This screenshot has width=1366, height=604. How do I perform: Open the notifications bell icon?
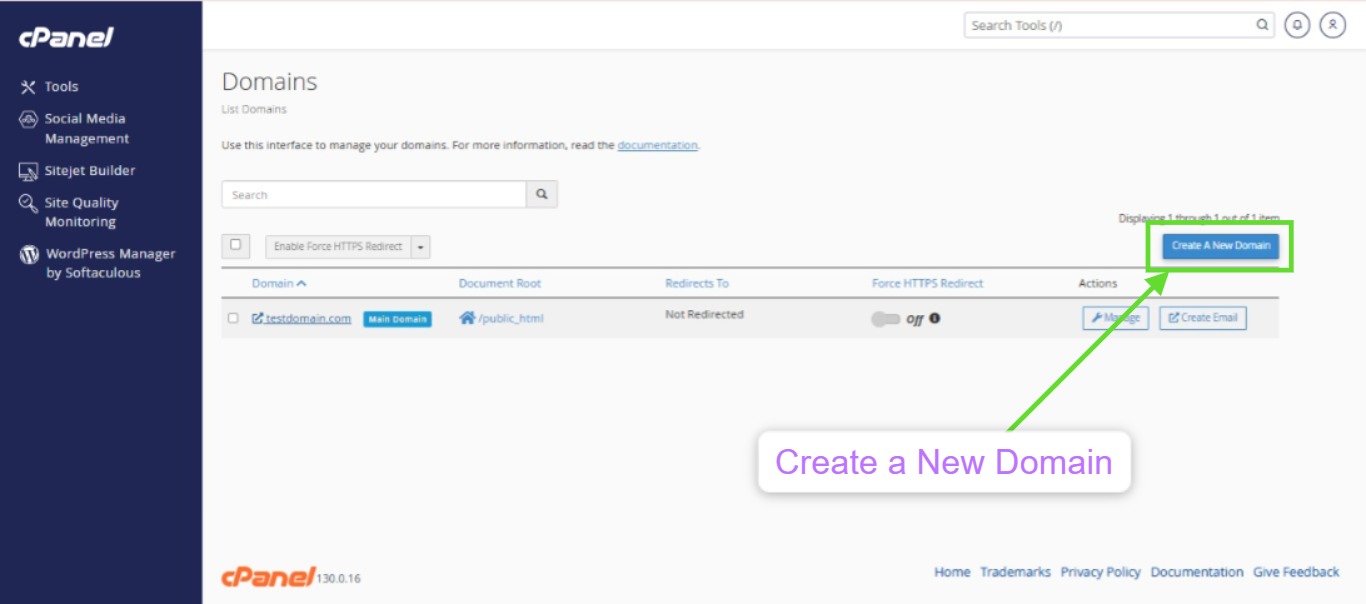[x=1297, y=25]
